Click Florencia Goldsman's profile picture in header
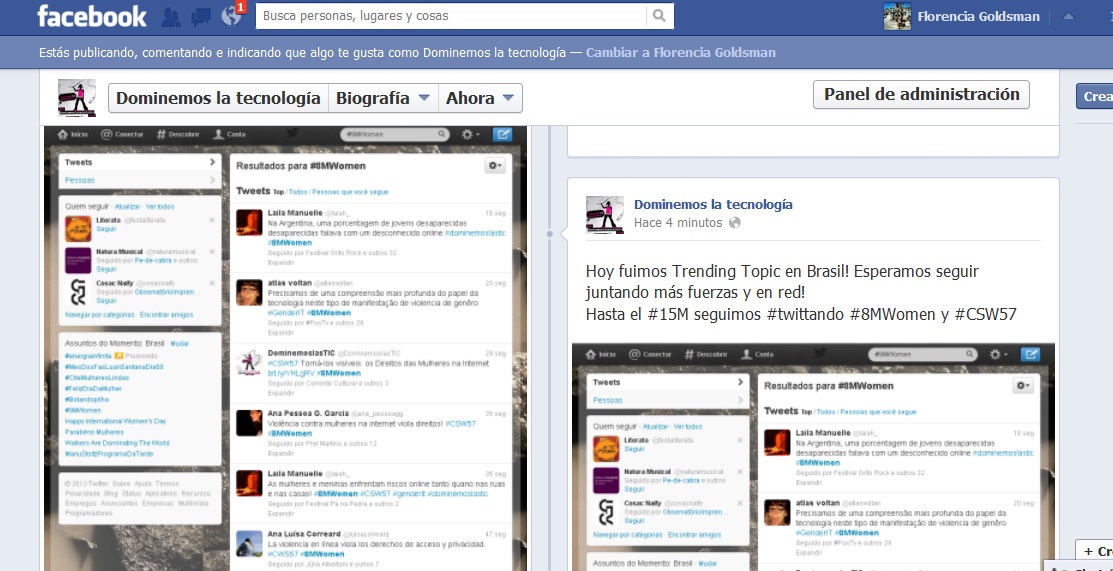 coord(897,16)
